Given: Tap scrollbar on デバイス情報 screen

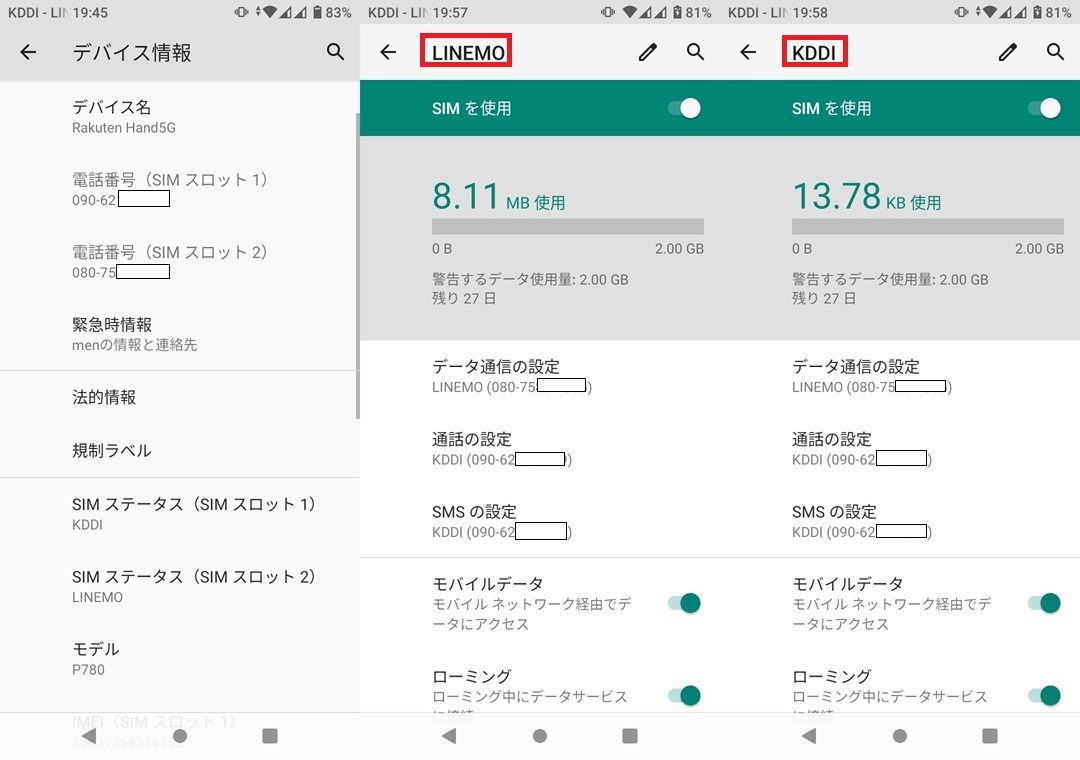Looking at the screenshot, I should pos(357,266).
